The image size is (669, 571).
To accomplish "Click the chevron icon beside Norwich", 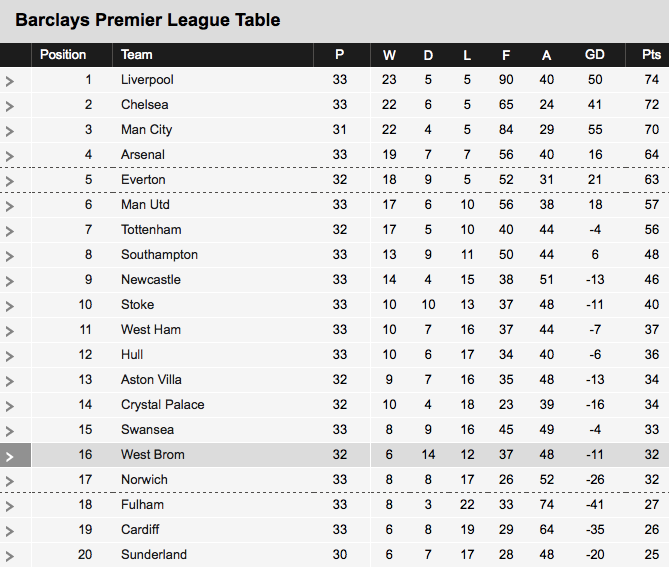I will coord(10,481).
